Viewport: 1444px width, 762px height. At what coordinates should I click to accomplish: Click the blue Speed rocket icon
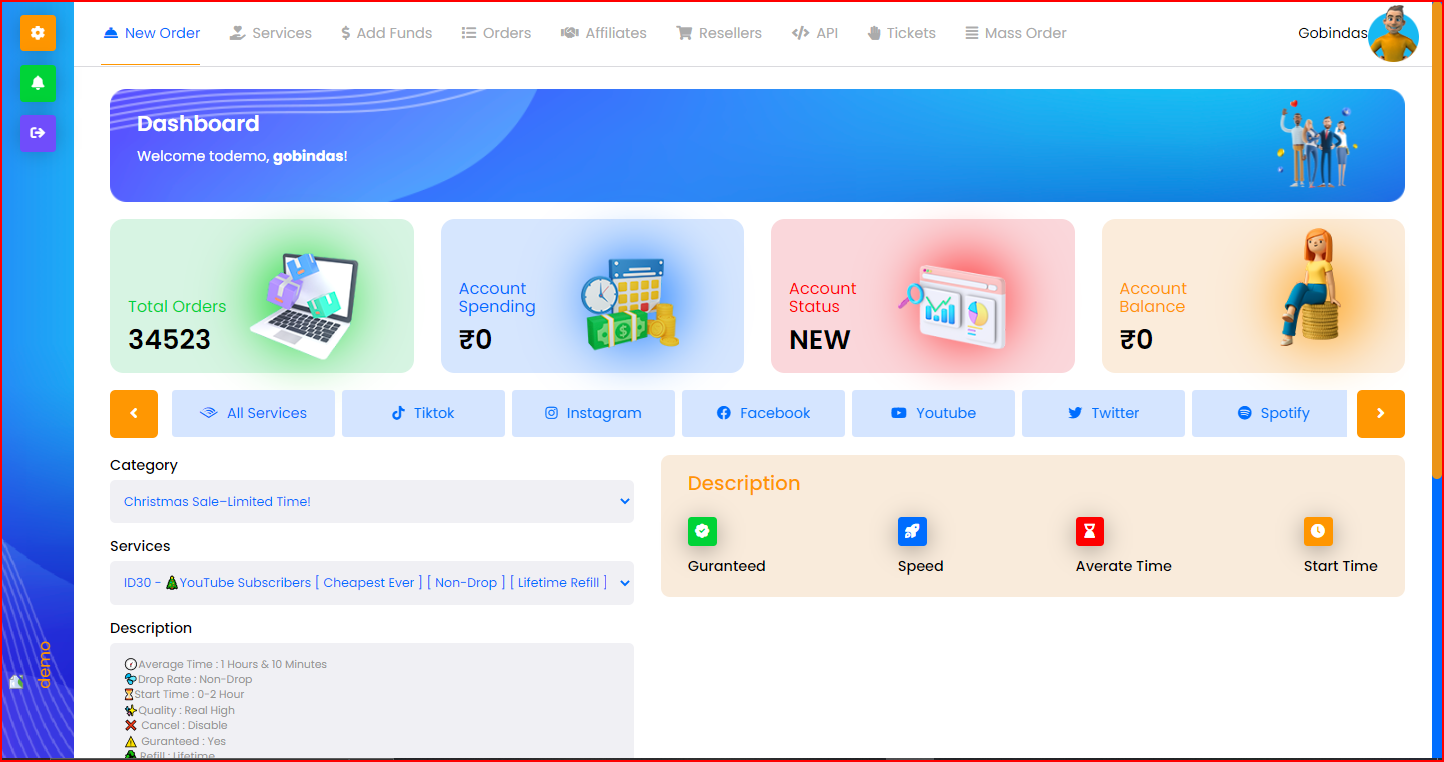click(x=912, y=531)
